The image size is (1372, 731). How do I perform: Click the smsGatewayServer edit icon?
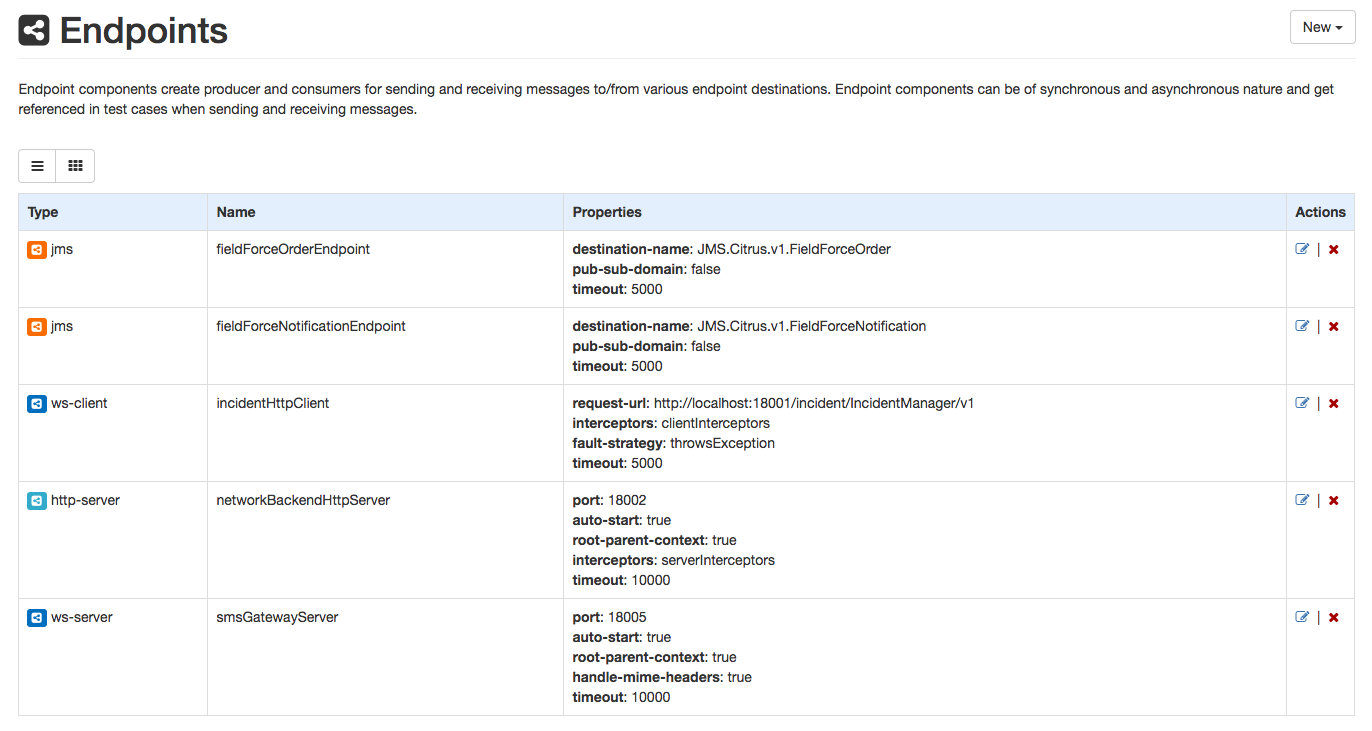tap(1302, 617)
